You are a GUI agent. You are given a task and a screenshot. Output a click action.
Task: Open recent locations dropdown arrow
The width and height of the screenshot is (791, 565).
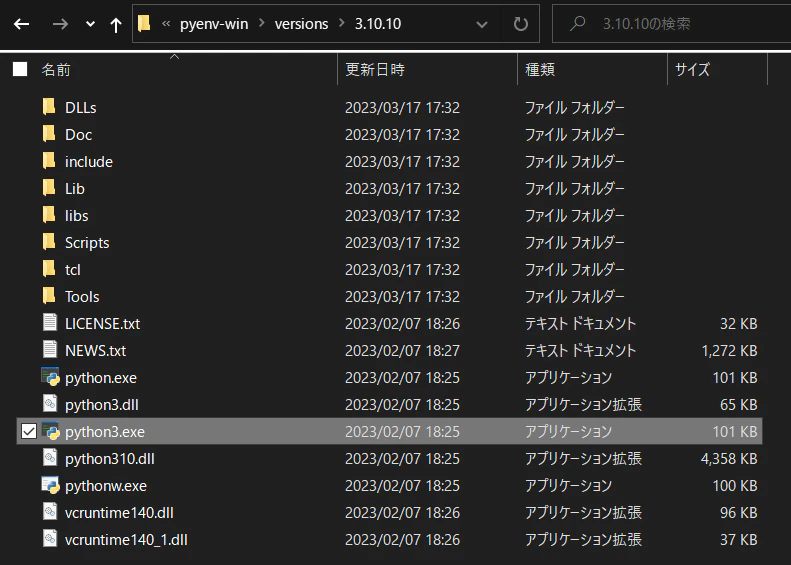pyautogui.click(x=90, y=24)
